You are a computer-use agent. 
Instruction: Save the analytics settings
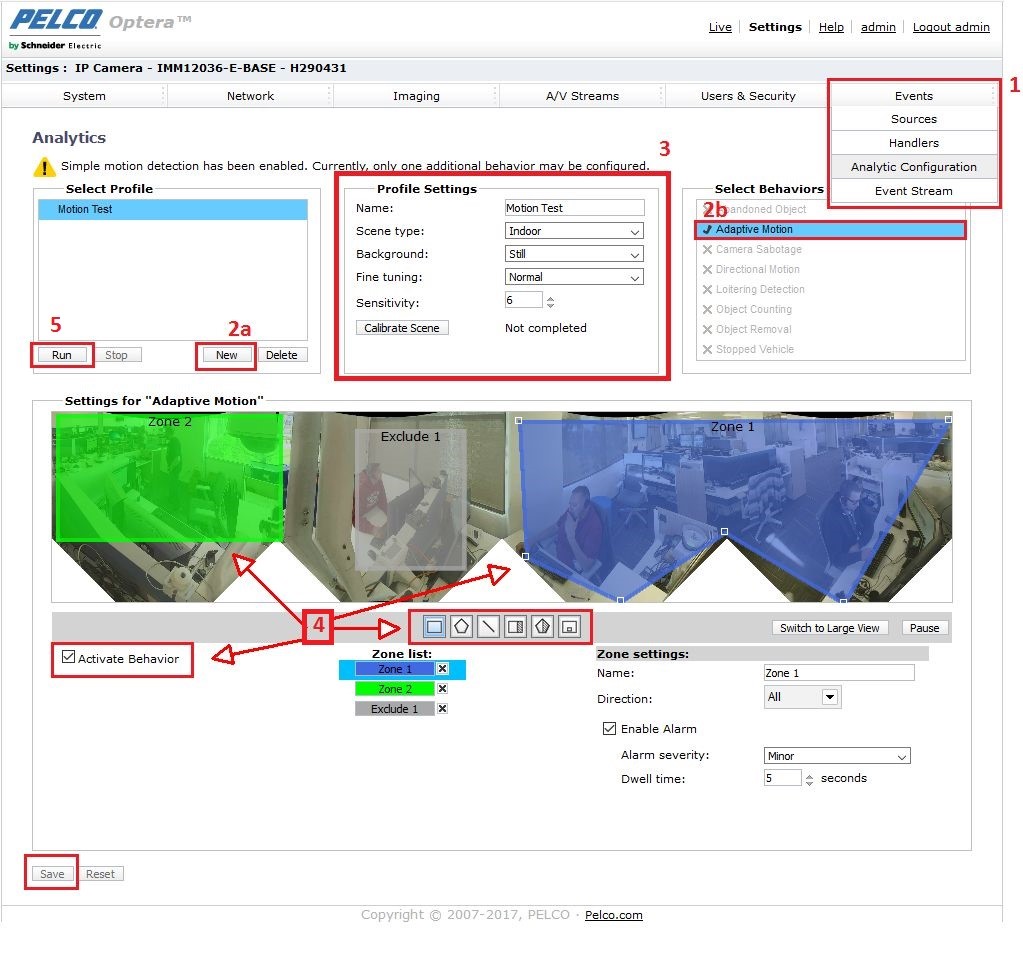point(52,874)
